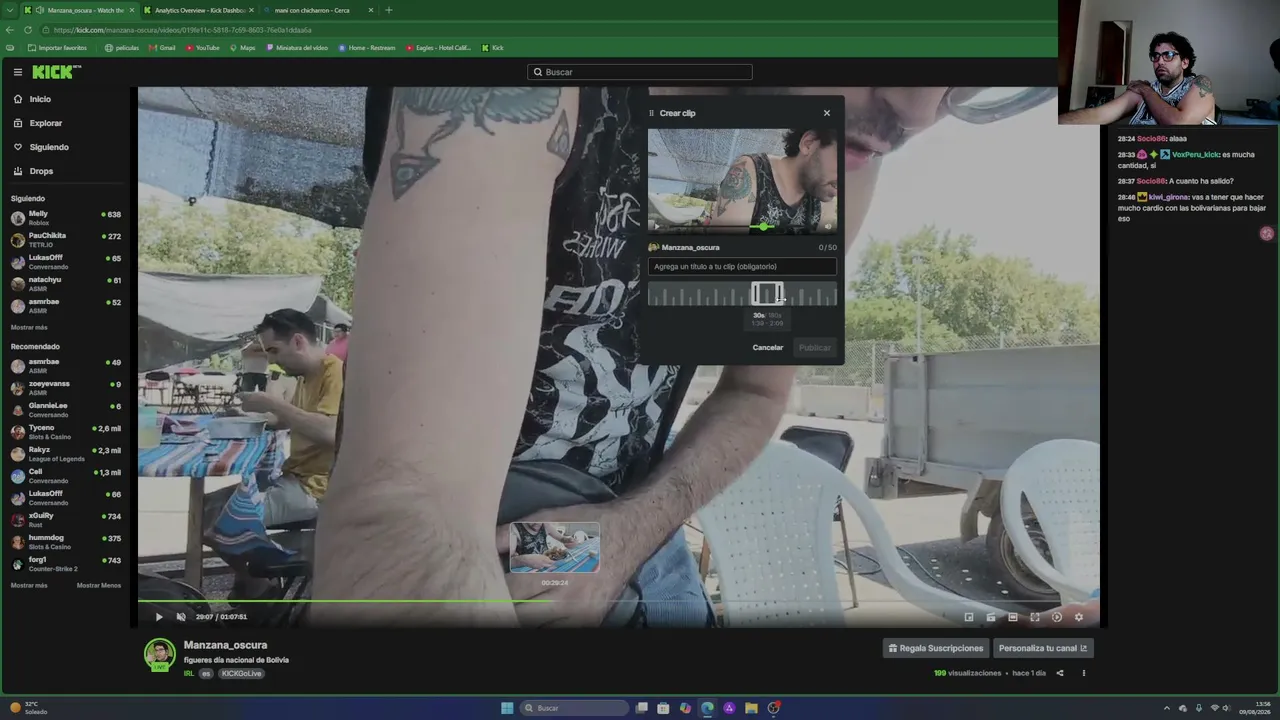Open Siguiendo in the sidebar menu
Screen dimensions: 1280x720
click(x=49, y=147)
